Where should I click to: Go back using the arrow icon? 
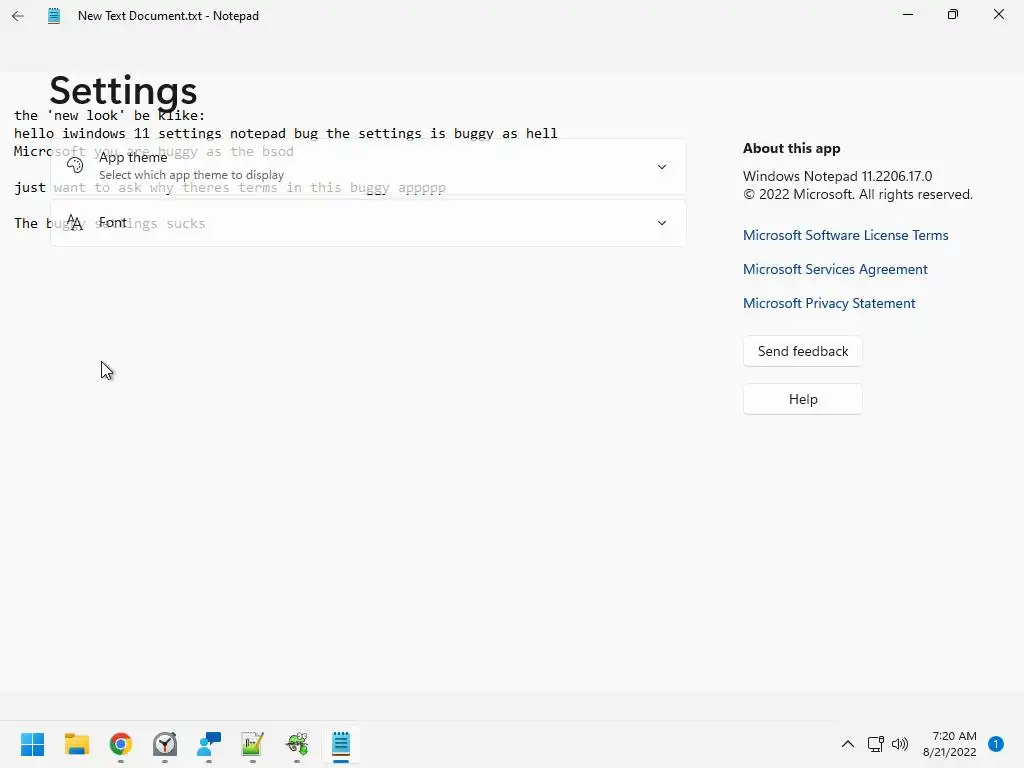pos(18,16)
